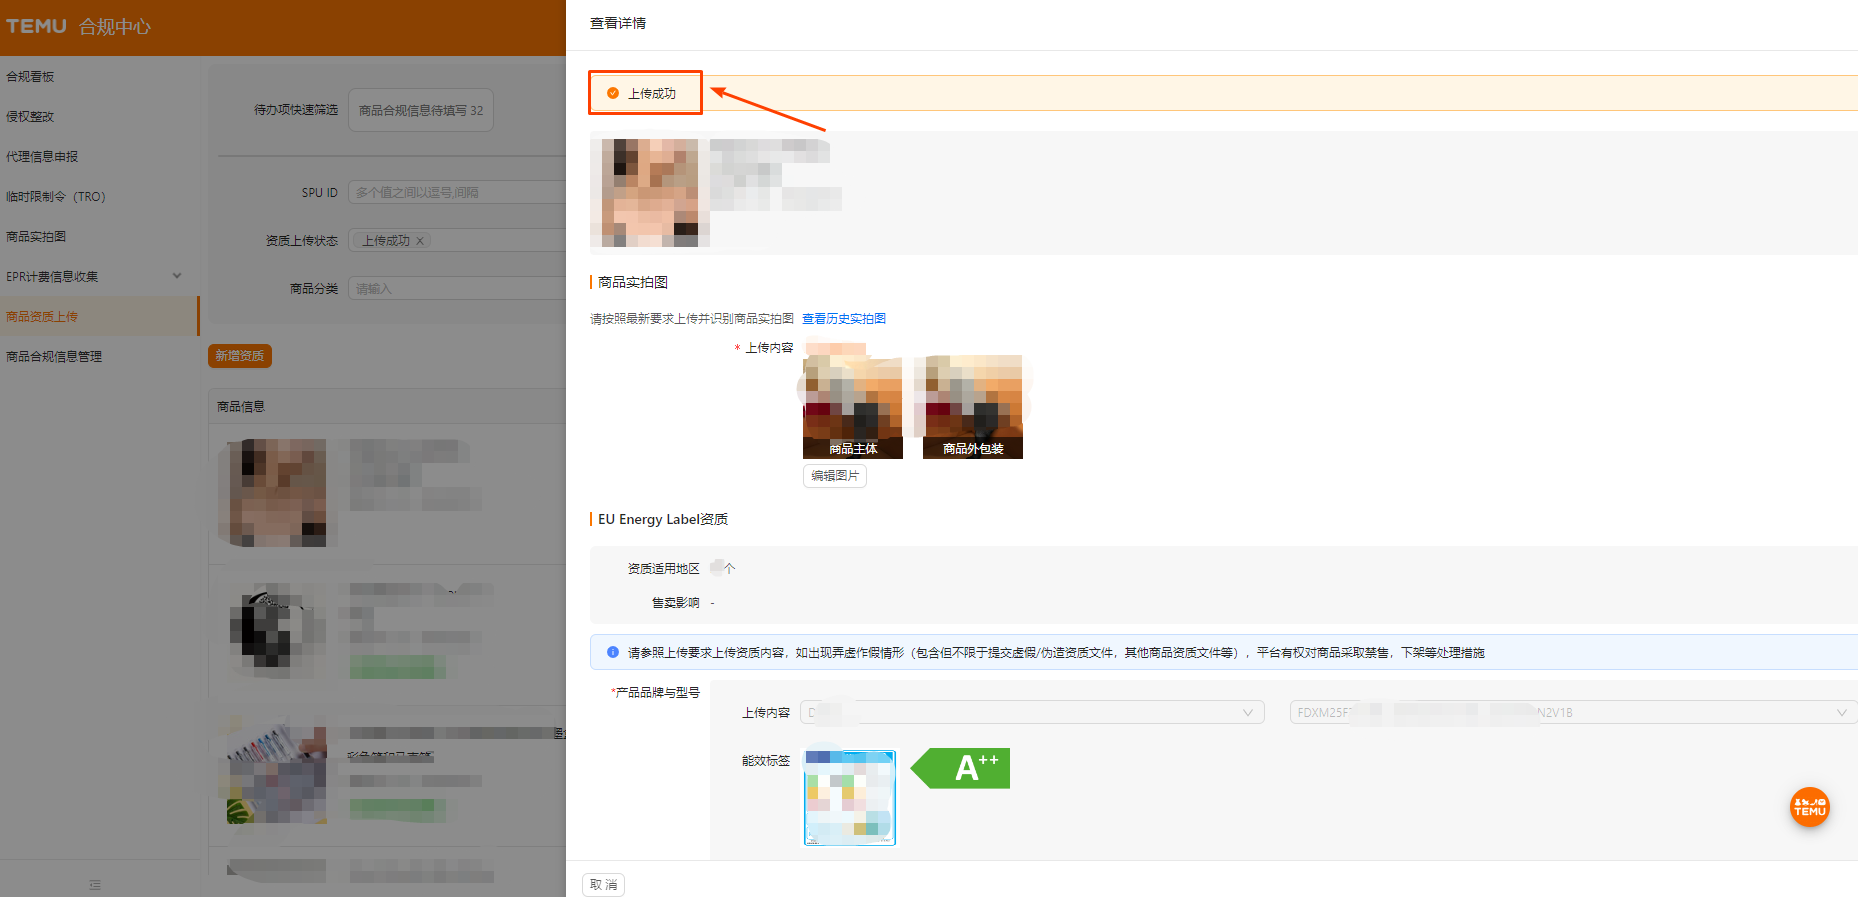This screenshot has height=897, width=1858.
Task: Click the orange TEMU floating support icon
Action: coord(1809,807)
